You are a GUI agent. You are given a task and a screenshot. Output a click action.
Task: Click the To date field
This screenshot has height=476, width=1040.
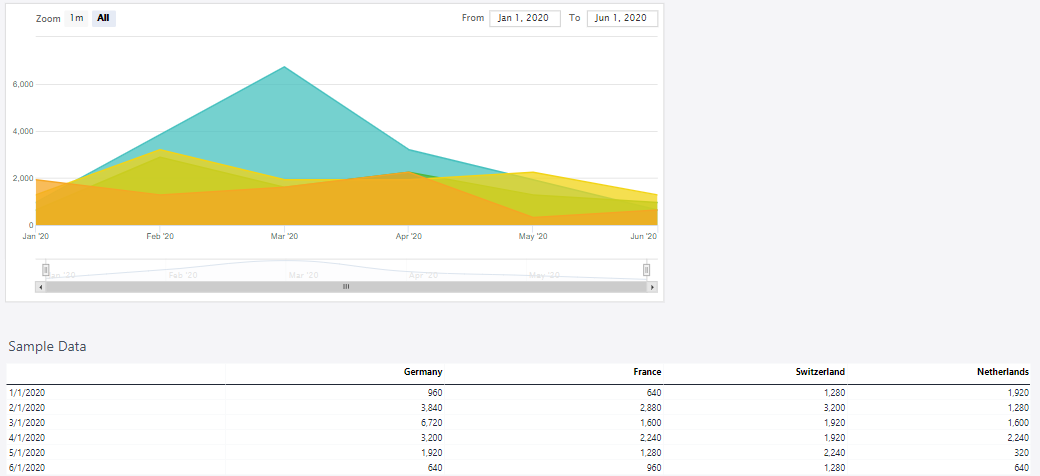(x=622, y=18)
